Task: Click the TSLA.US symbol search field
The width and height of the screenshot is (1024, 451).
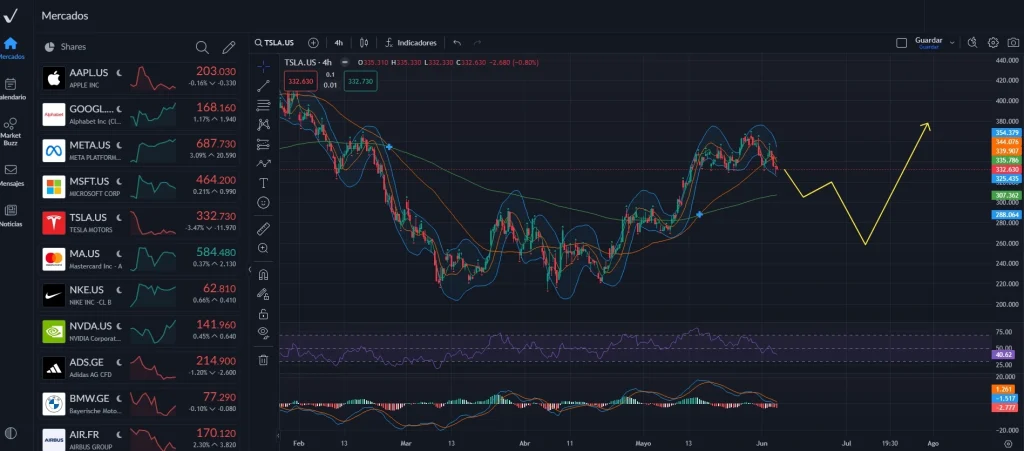Action: point(274,42)
